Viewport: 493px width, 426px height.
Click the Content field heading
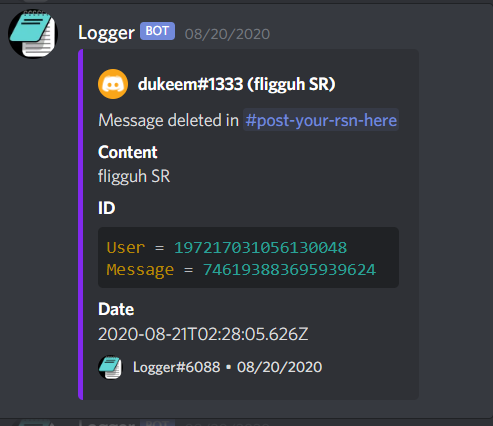click(x=127, y=152)
